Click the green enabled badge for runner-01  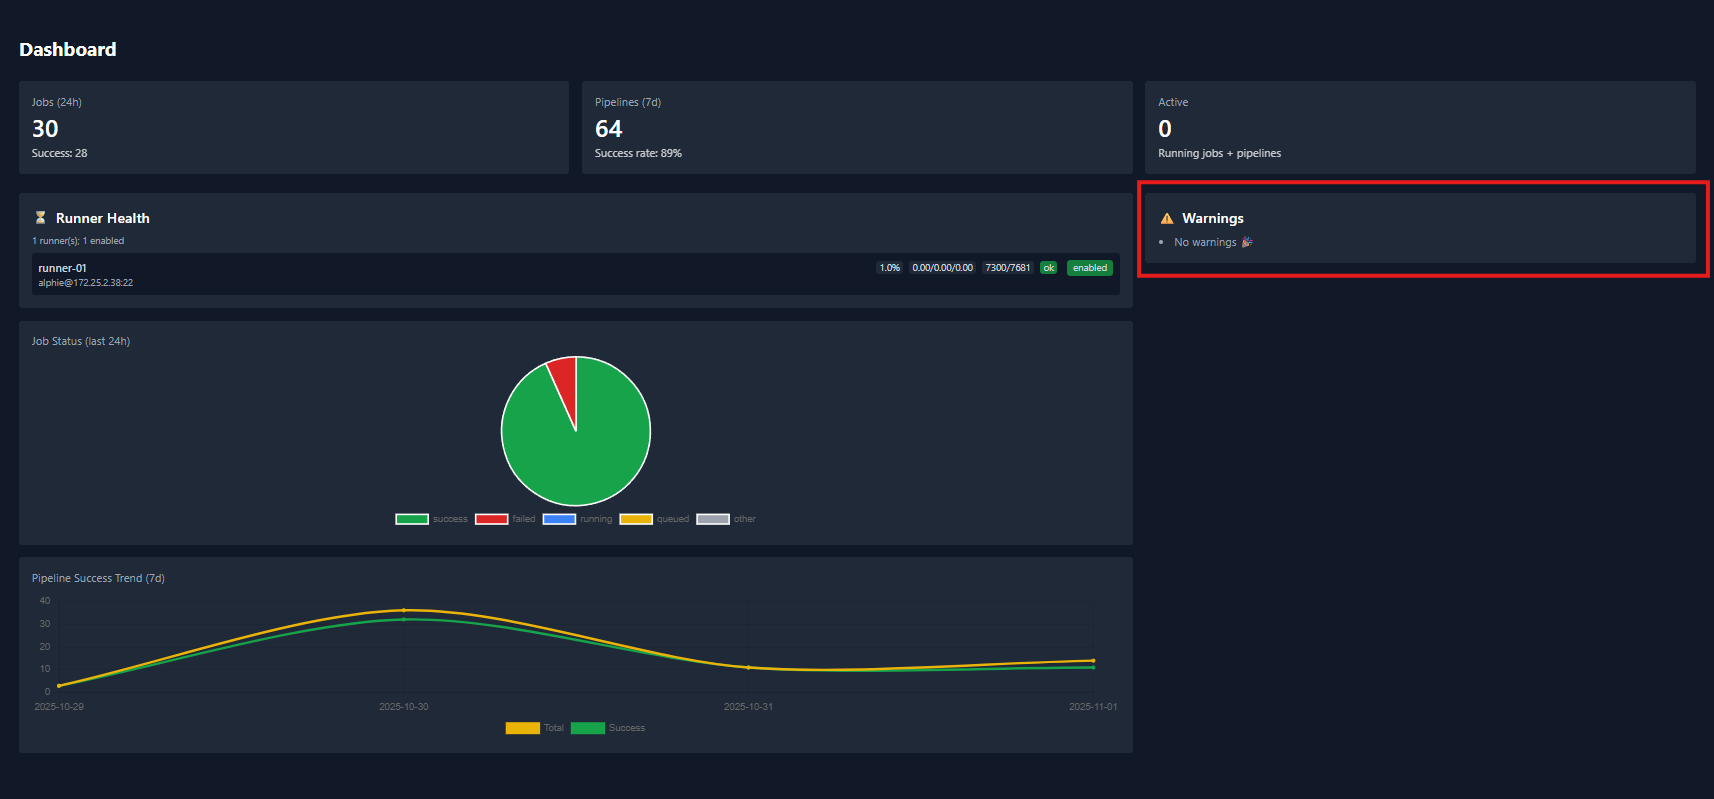click(1090, 268)
